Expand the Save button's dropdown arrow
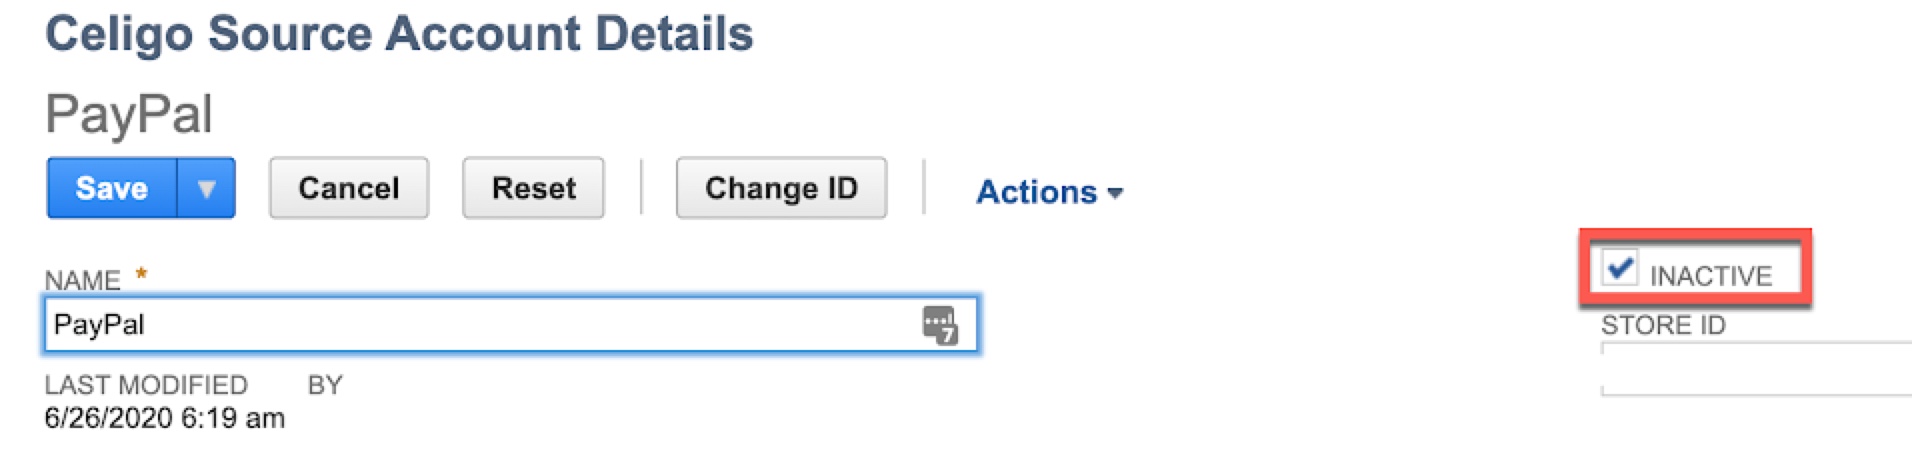The height and width of the screenshot is (450, 1912). click(x=206, y=188)
